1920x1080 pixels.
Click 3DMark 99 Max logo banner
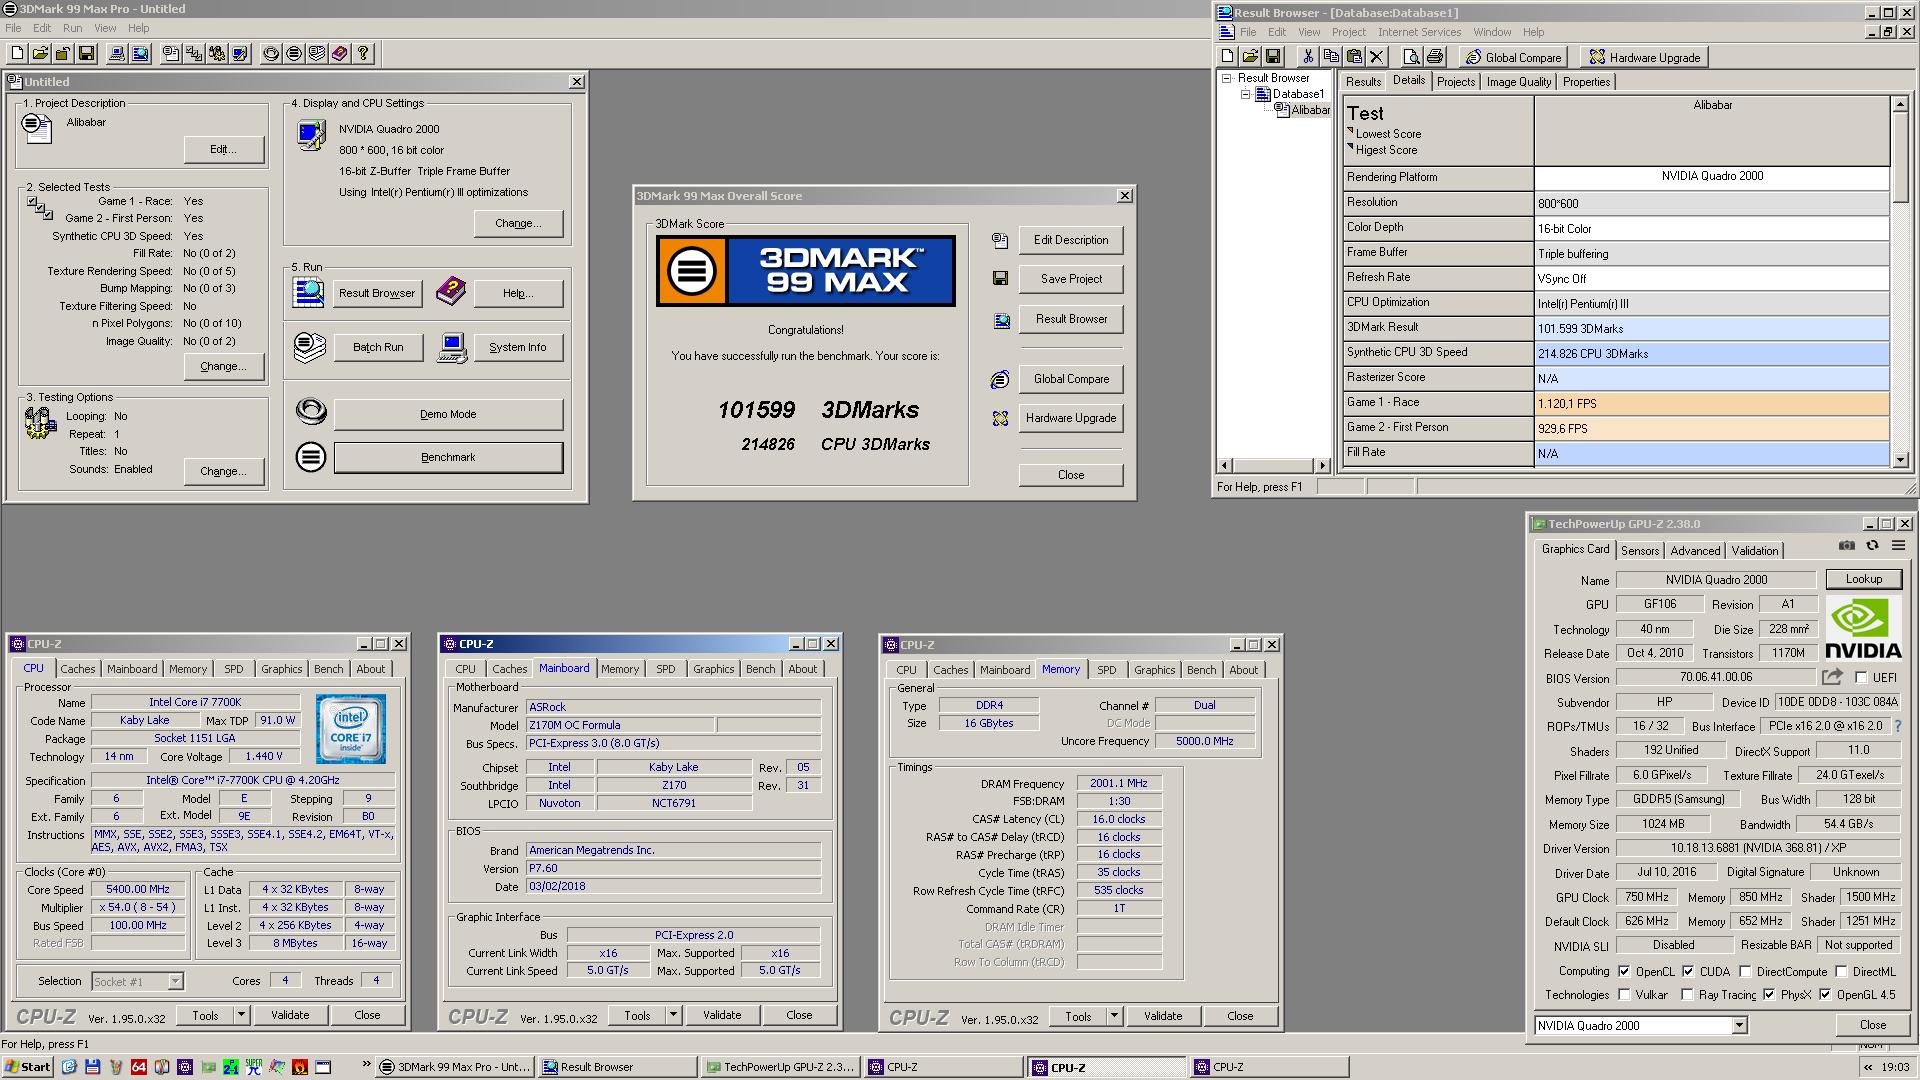(806, 271)
